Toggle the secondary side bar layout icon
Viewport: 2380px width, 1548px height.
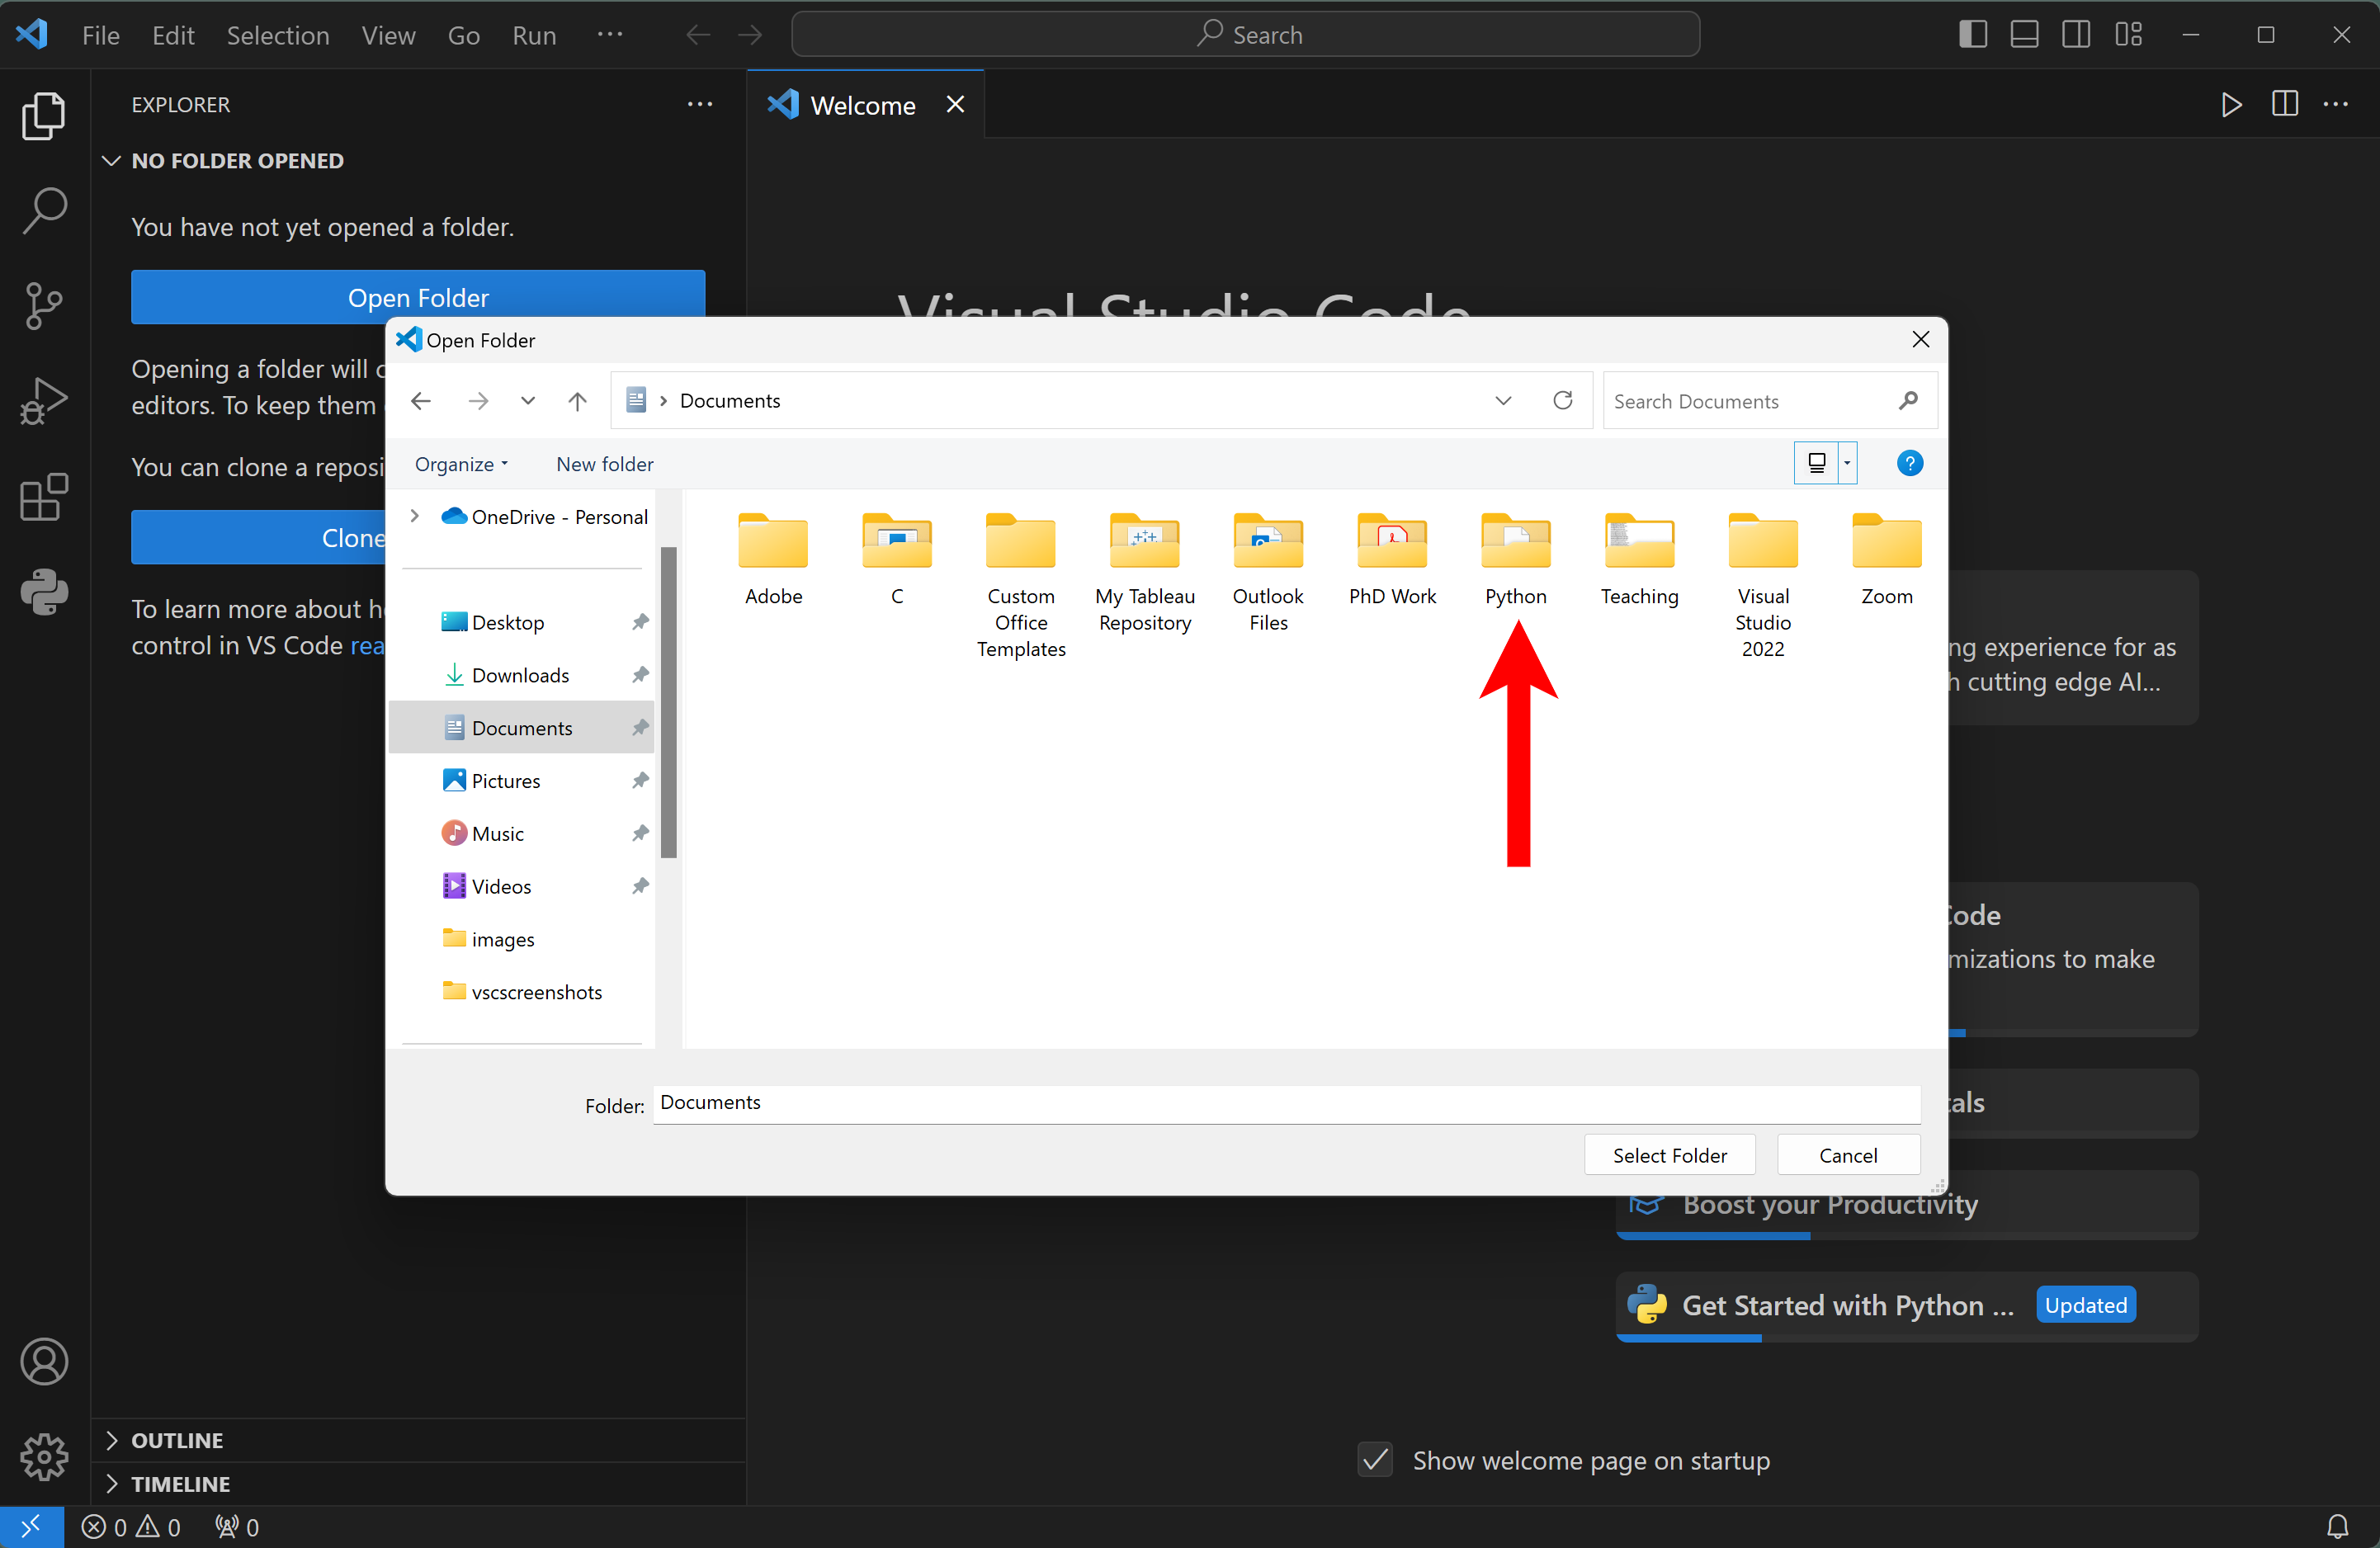coord(2076,35)
